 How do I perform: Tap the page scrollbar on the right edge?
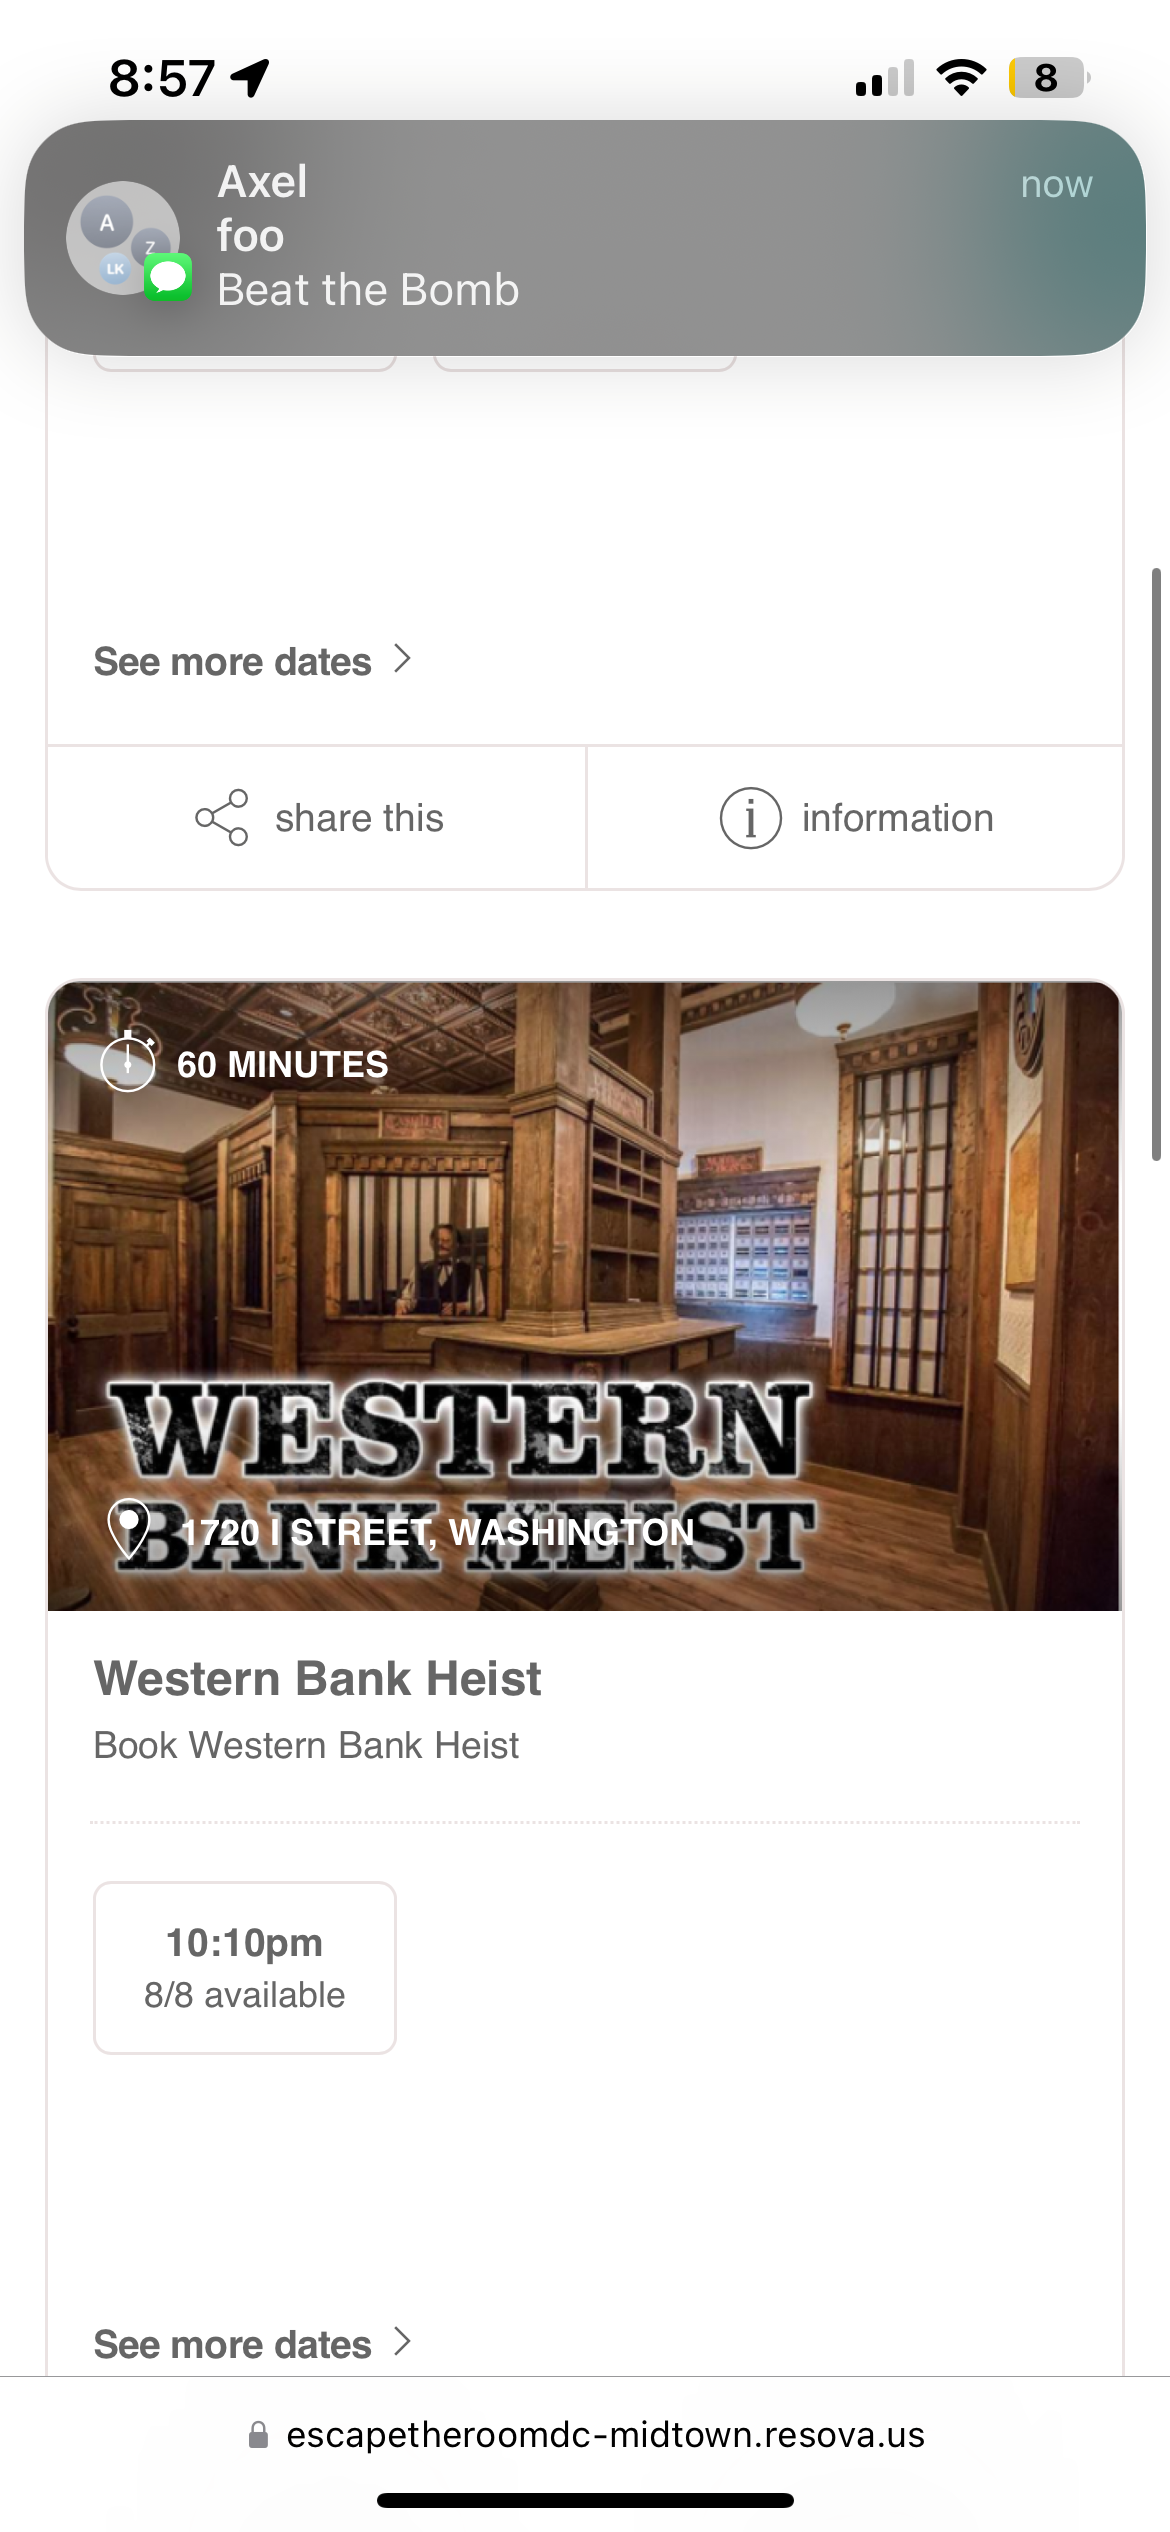pos(1157,864)
